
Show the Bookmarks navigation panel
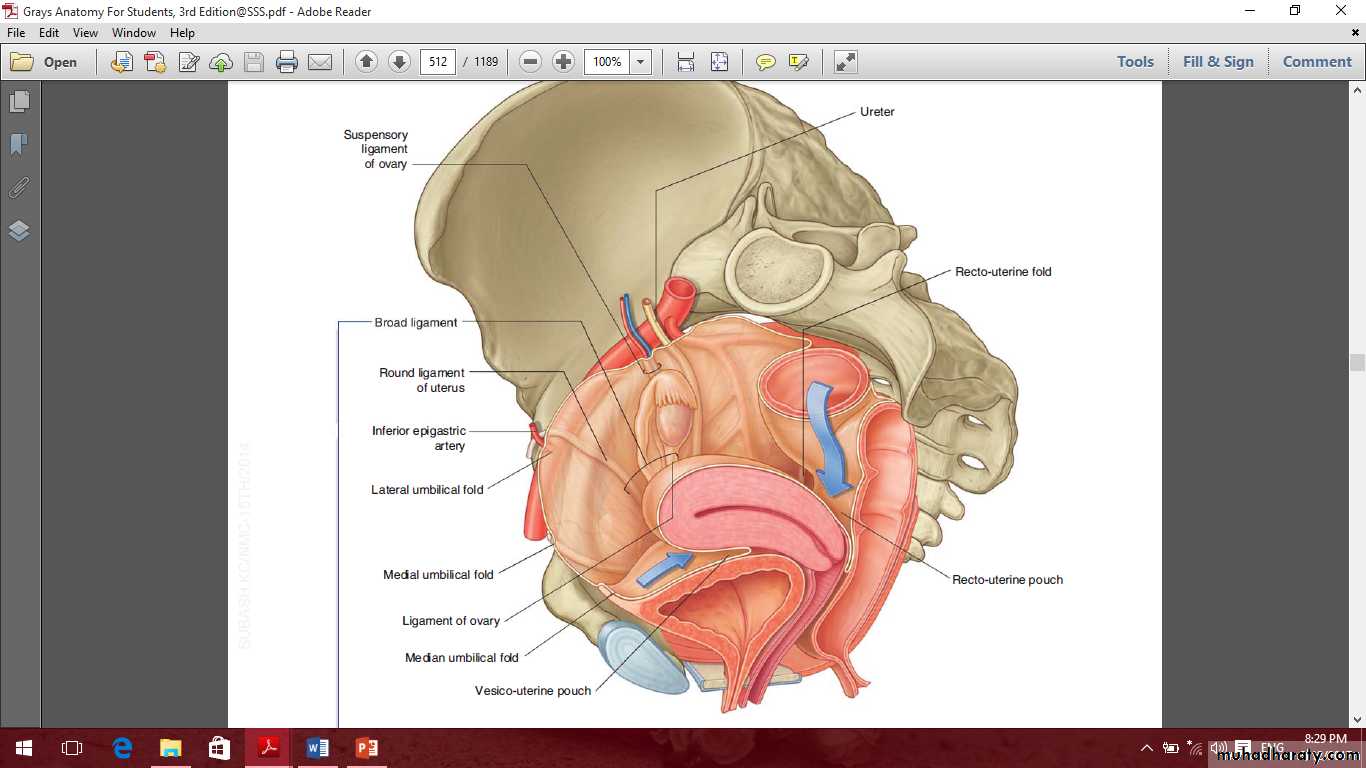pos(19,145)
